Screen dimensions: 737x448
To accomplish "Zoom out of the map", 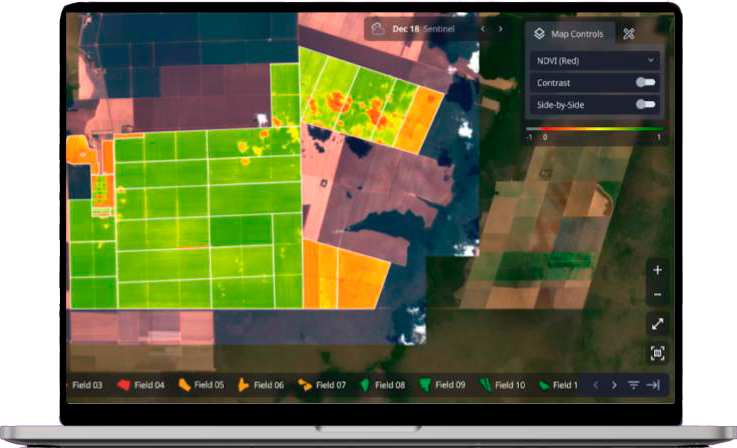I will 657,294.
